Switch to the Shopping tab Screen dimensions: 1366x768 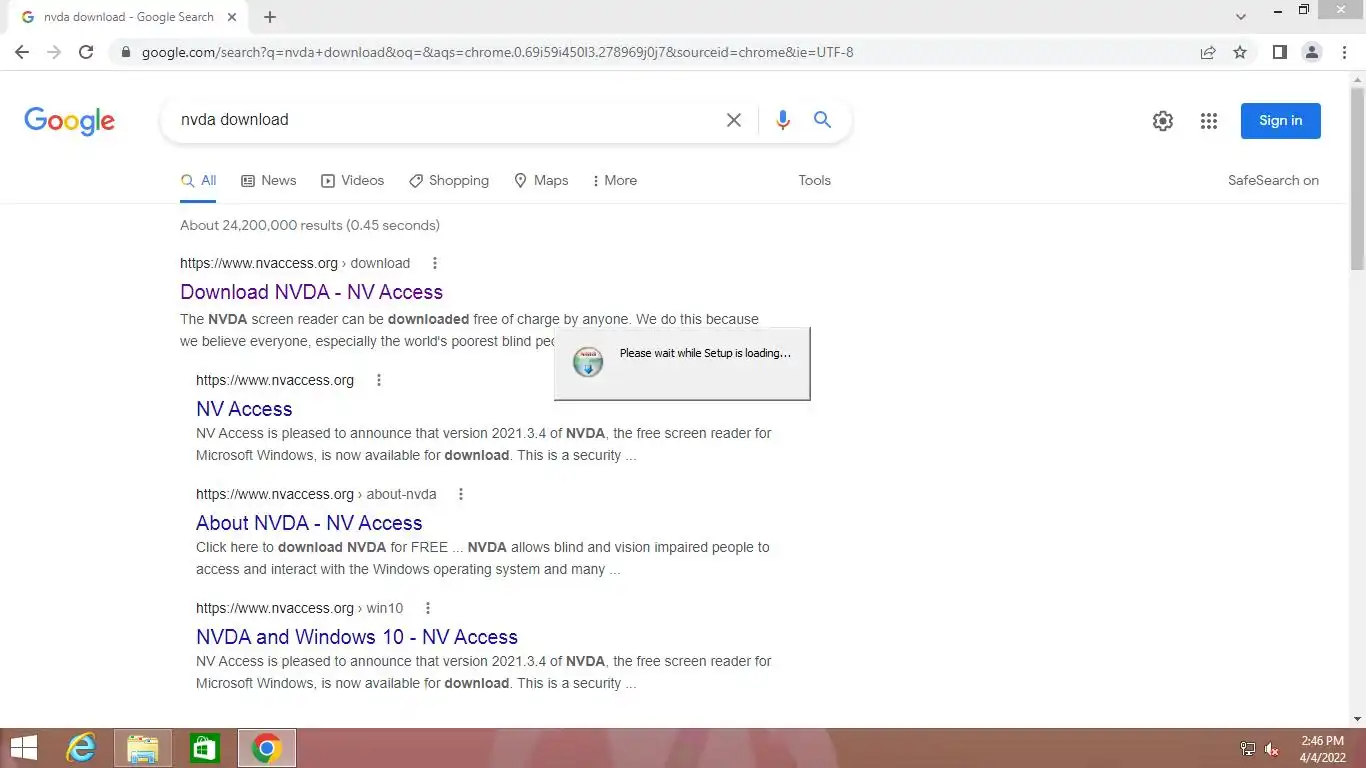point(449,181)
